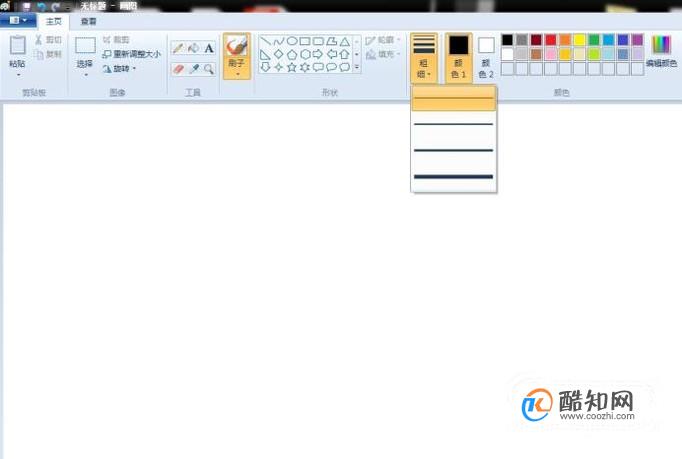Click the Save icon in title bar
682x459 pixels.
point(27,7)
